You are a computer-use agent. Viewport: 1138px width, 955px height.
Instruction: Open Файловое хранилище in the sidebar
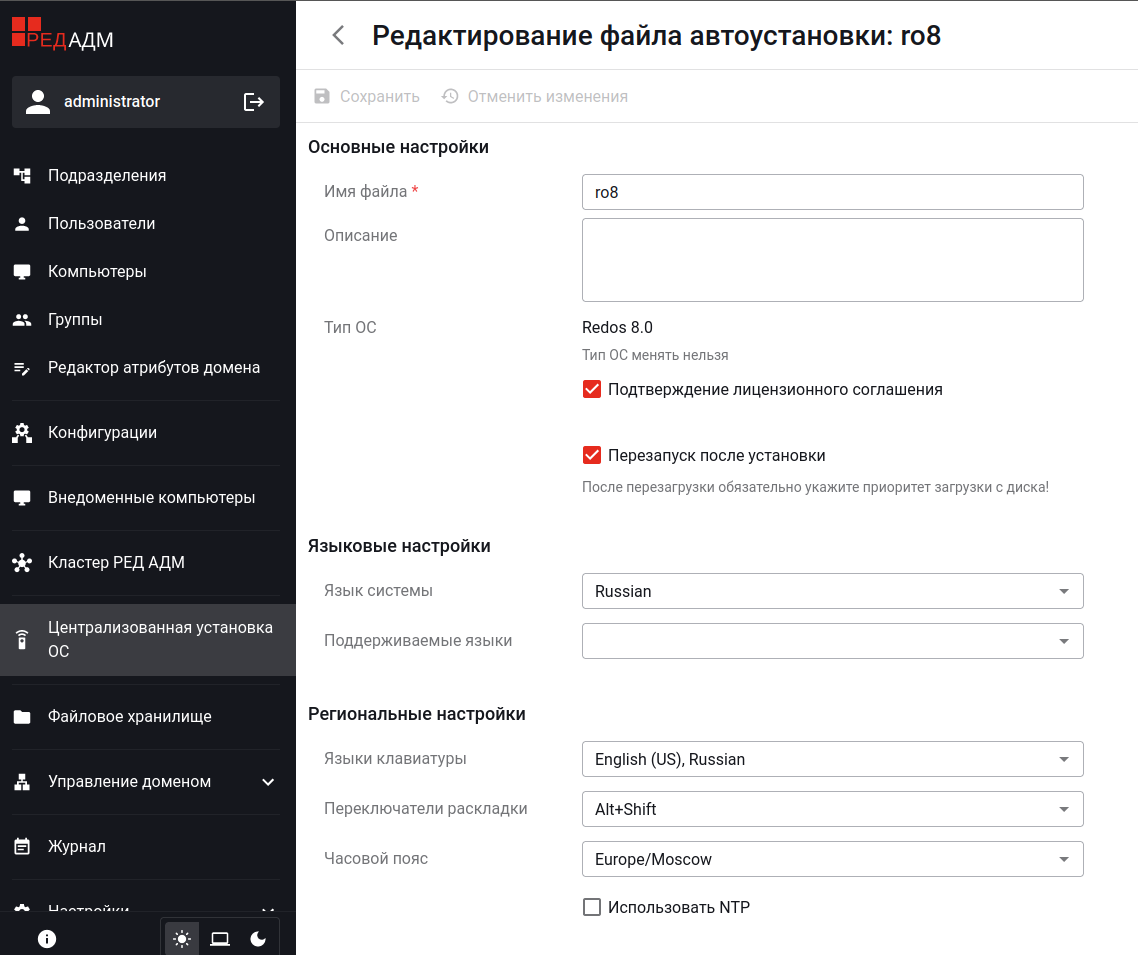(x=129, y=717)
